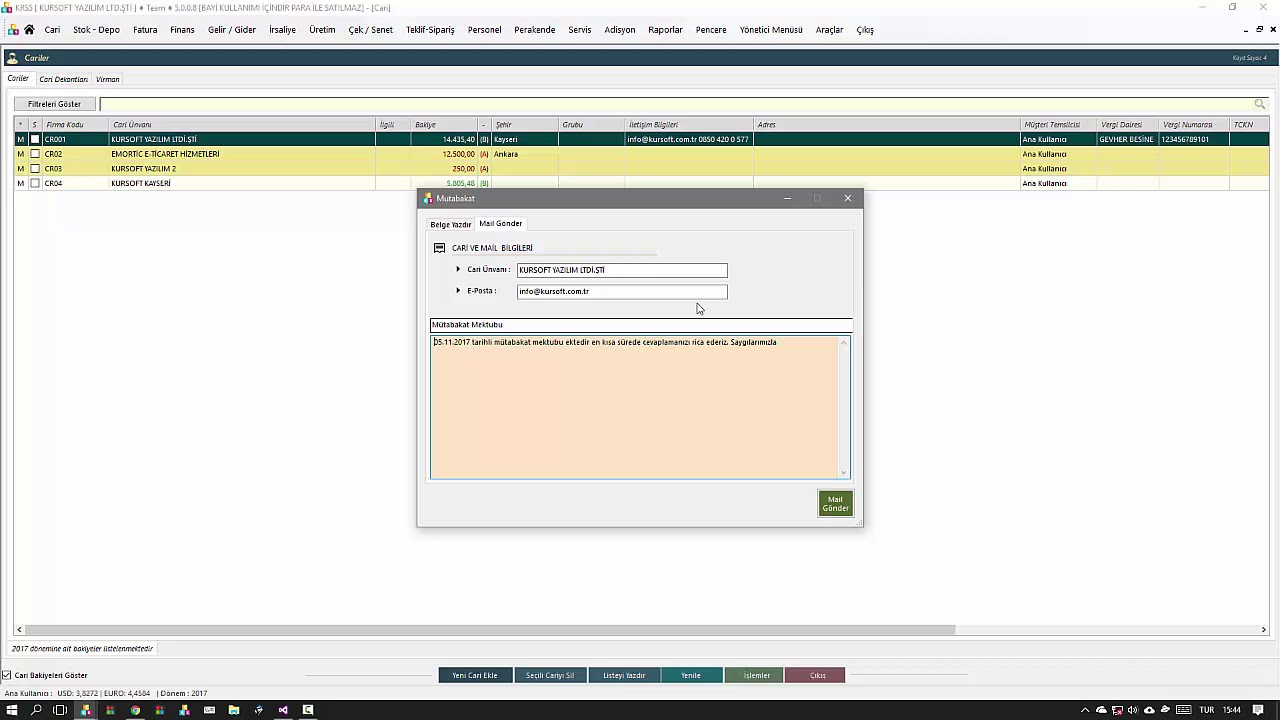Image resolution: width=1280 pixels, height=720 pixels.
Task: Open the Finans menu
Action: tap(182, 30)
